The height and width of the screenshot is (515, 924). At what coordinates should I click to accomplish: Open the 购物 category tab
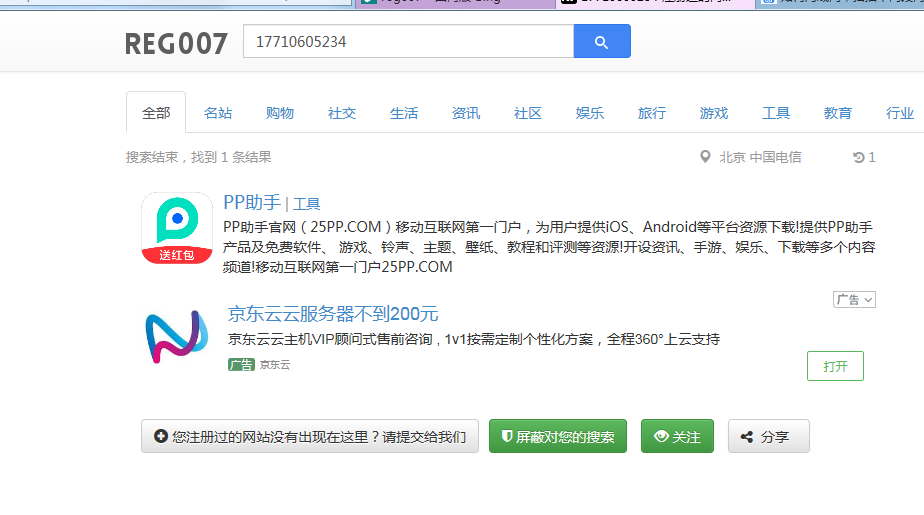(280, 113)
